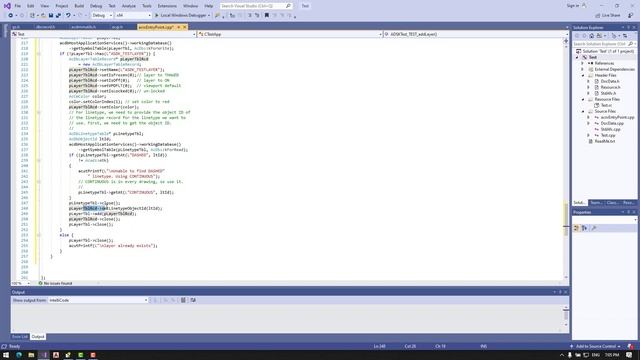This screenshot has height=360, width=640.
Task: Click the Undo toolbar icon
Action: [68, 16]
